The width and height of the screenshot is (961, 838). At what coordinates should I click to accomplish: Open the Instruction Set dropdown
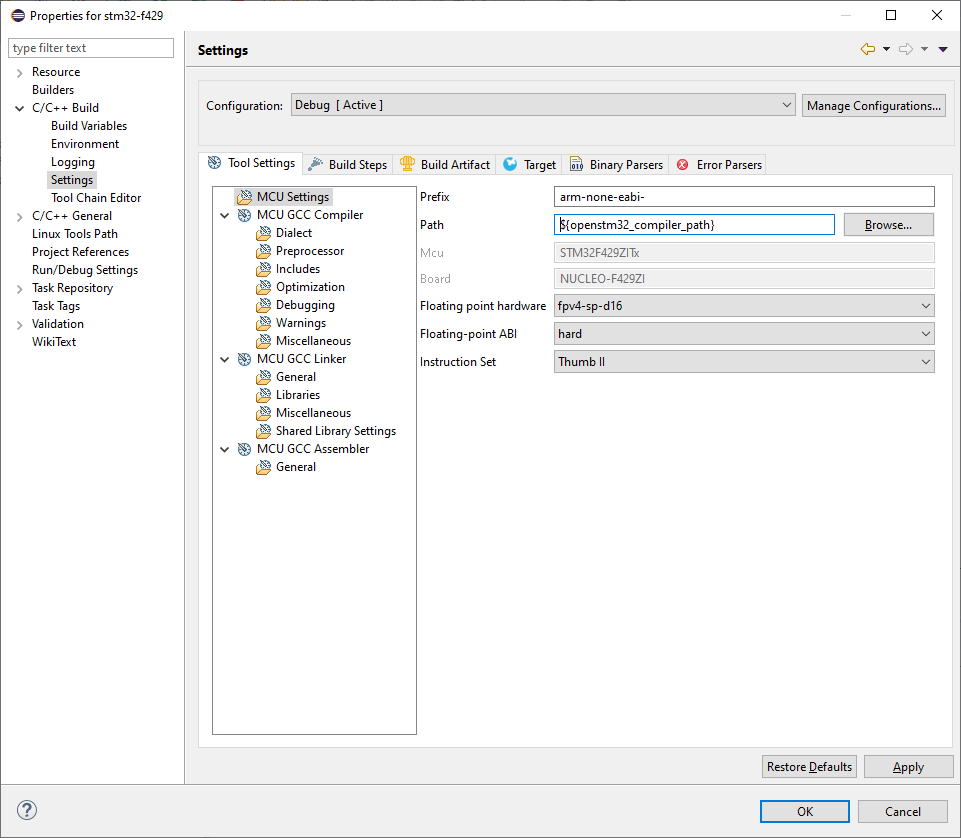744,362
